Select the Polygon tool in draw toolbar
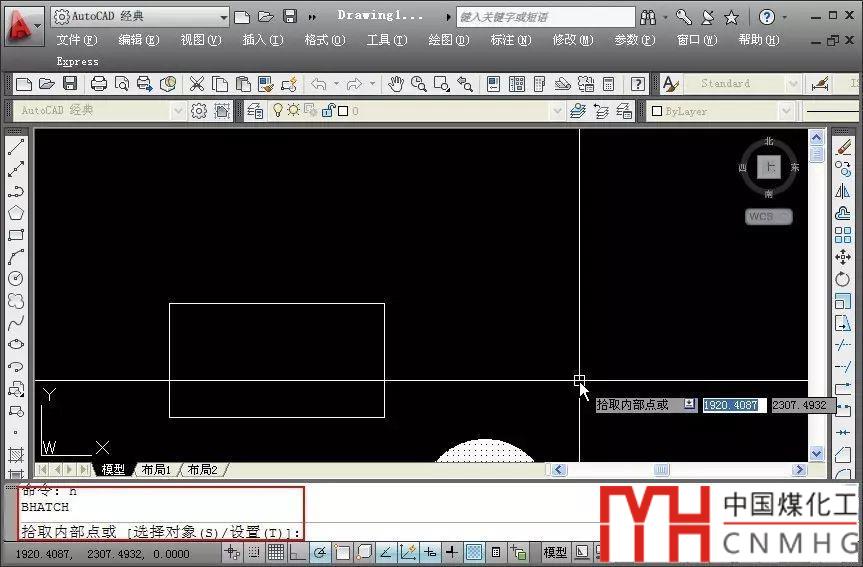This screenshot has width=863, height=567. tap(16, 213)
